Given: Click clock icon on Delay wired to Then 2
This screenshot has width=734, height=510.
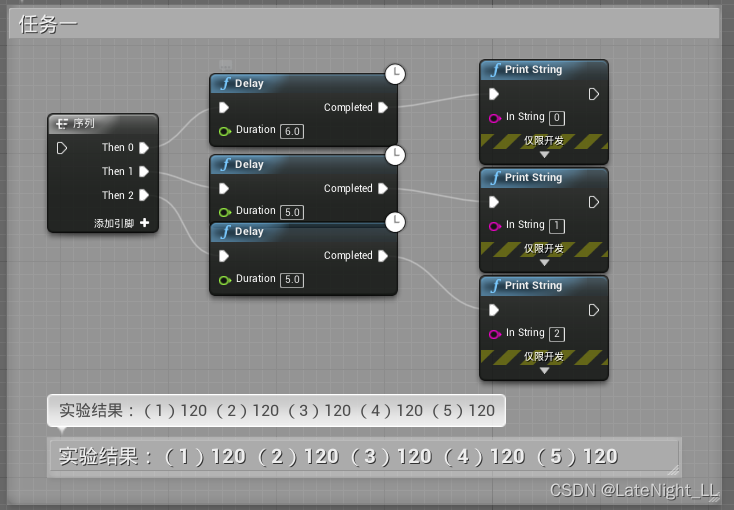Looking at the screenshot, I should (x=395, y=222).
